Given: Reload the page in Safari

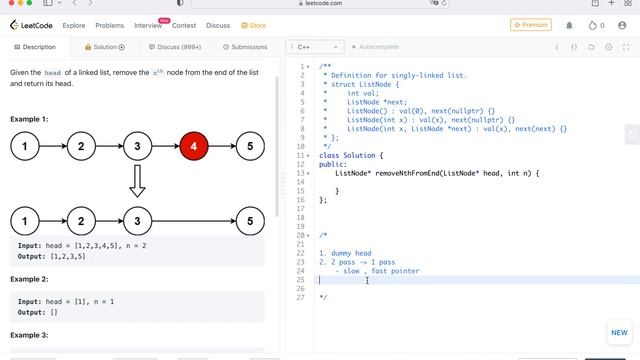Looking at the screenshot, I should 444,3.
